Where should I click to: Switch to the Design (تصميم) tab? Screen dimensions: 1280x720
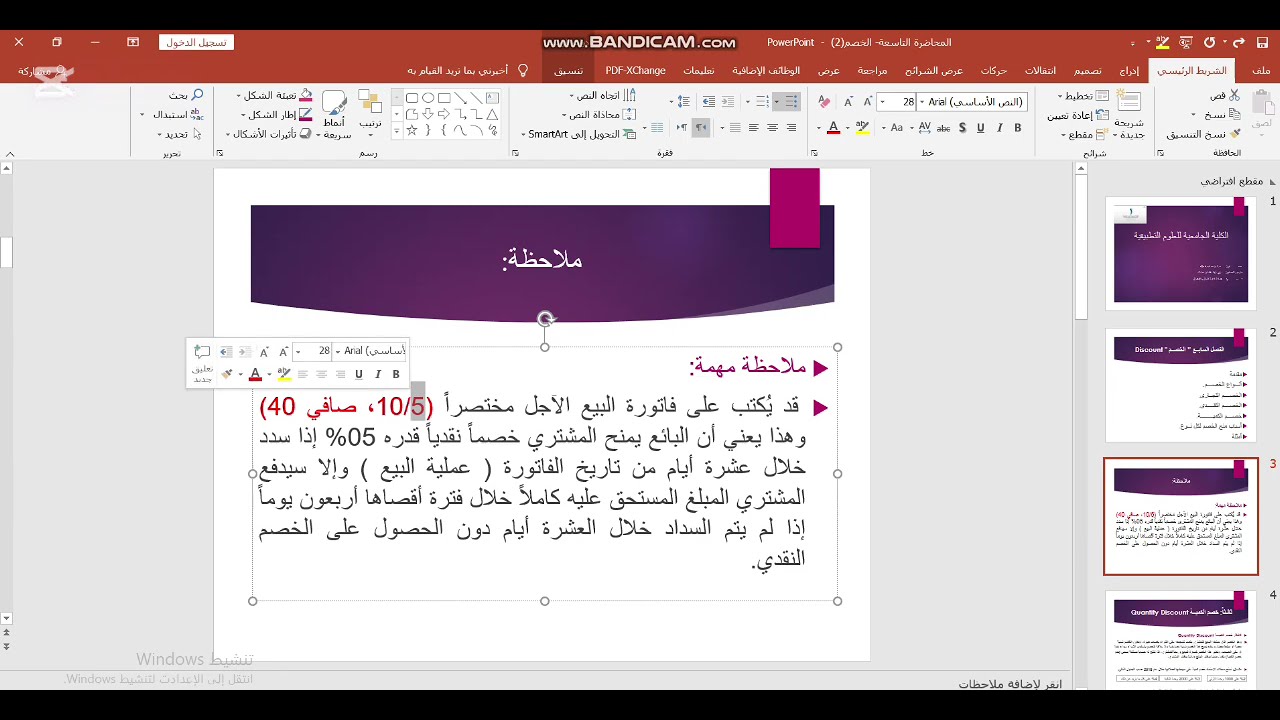(x=1087, y=70)
